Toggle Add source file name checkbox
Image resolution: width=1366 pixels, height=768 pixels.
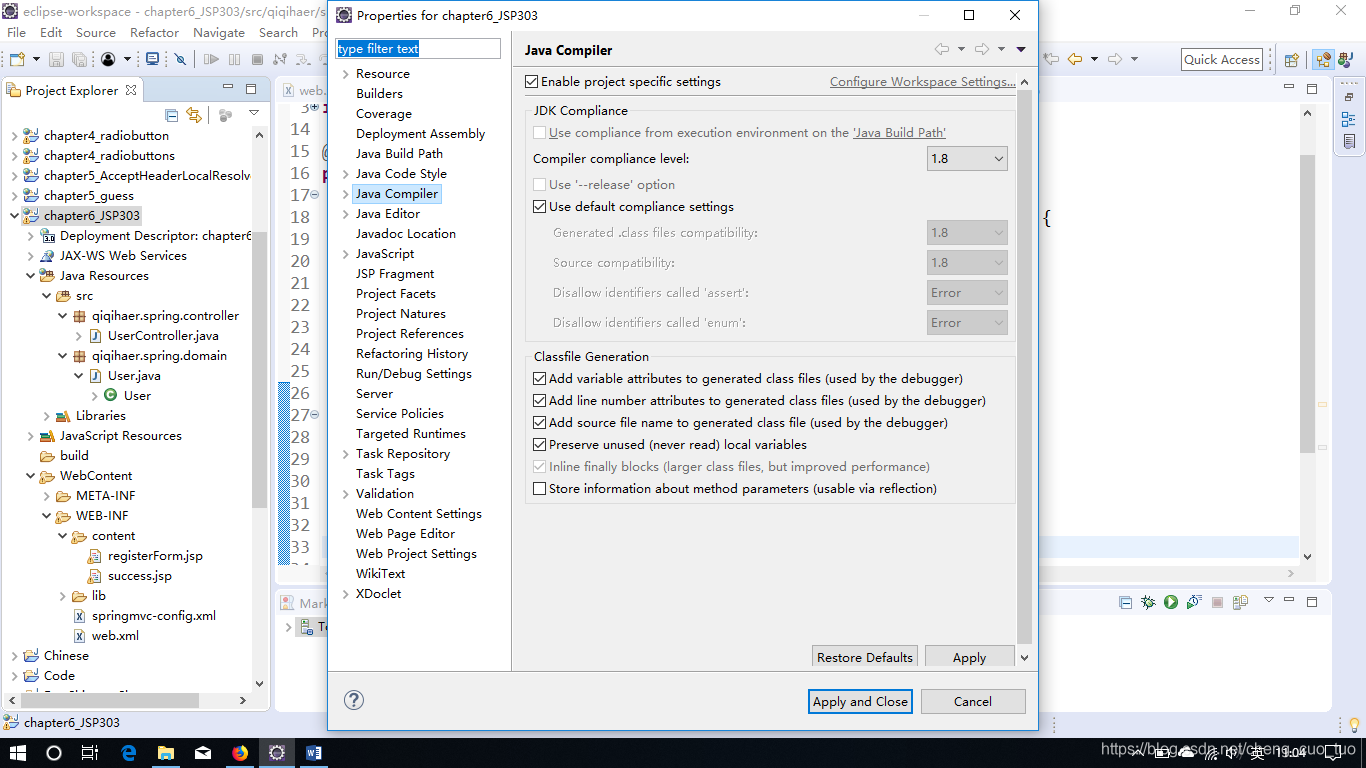pyautogui.click(x=540, y=423)
